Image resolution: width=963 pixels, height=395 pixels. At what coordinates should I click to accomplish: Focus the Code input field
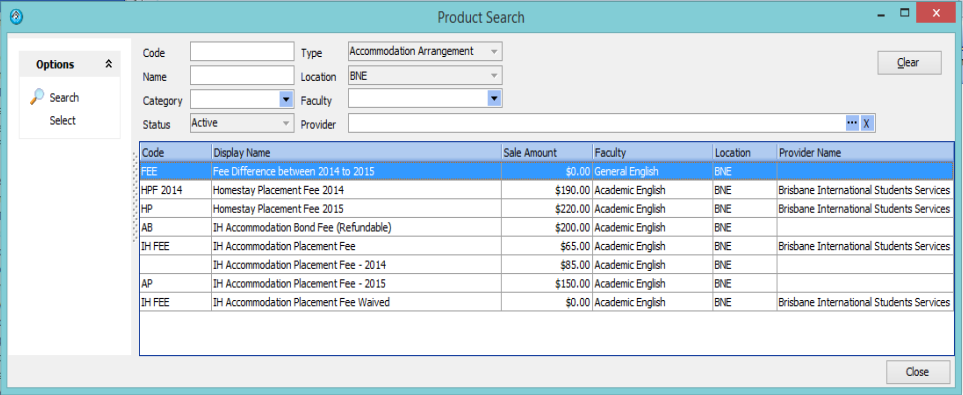click(242, 52)
